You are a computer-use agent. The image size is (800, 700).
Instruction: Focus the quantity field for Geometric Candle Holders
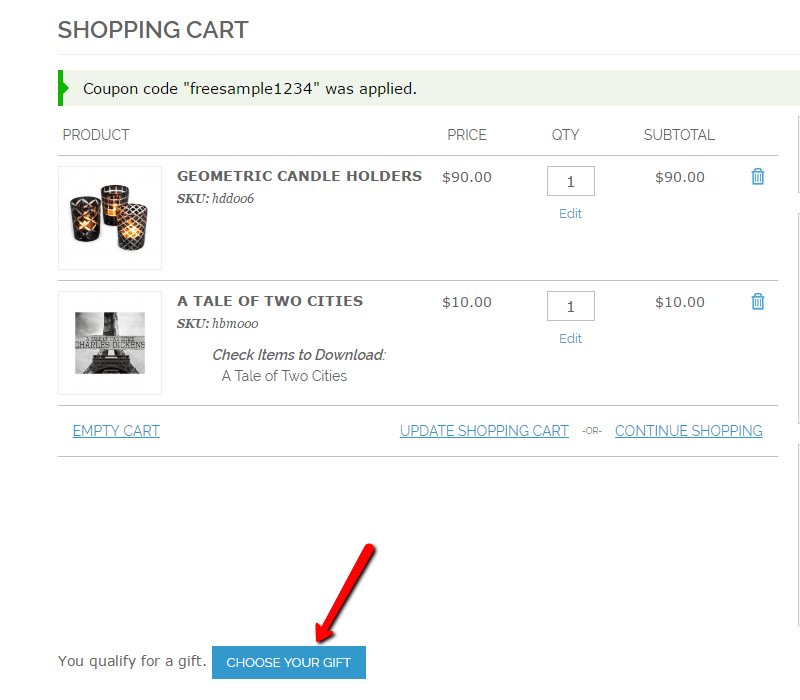[x=571, y=181]
